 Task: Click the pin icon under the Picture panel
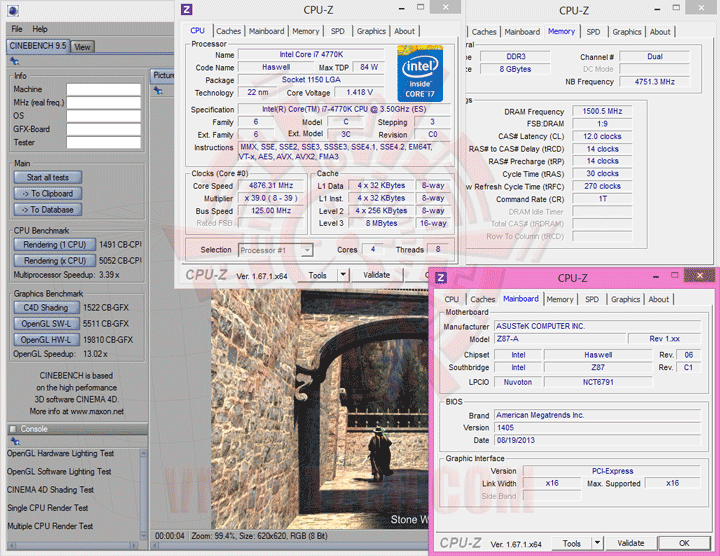157,90
